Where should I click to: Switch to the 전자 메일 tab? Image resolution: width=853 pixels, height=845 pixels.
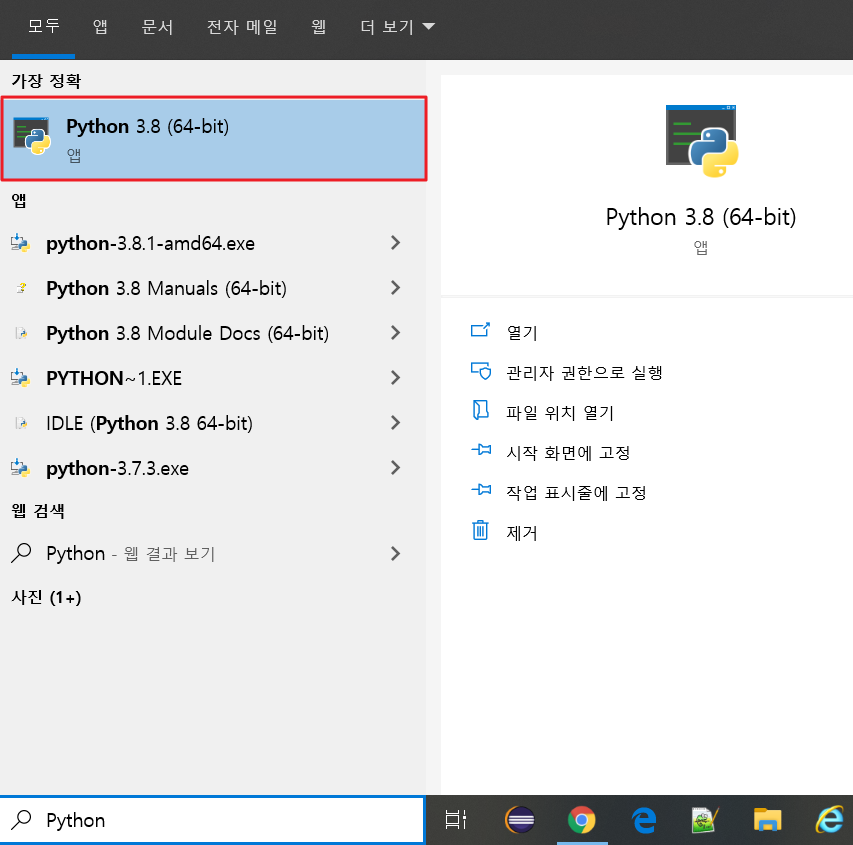point(242,27)
